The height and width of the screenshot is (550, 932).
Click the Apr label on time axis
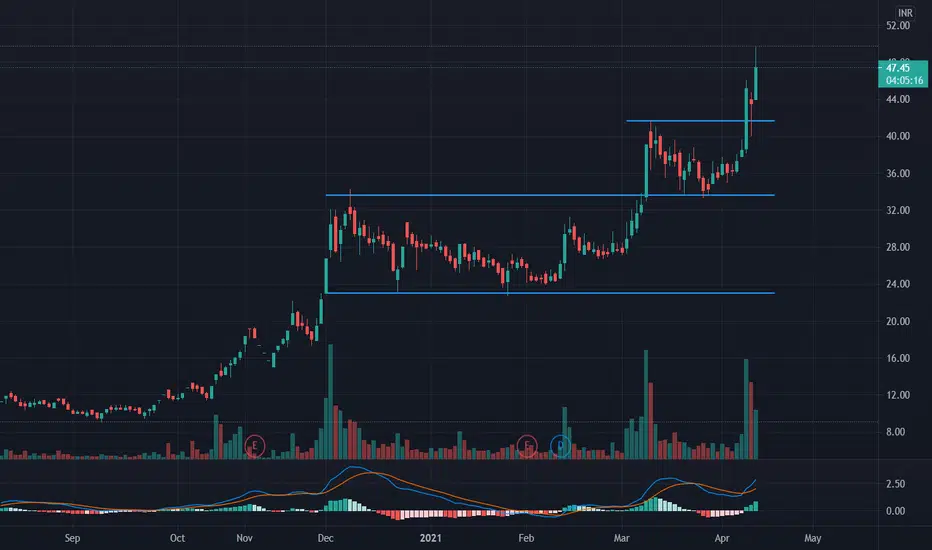point(722,538)
